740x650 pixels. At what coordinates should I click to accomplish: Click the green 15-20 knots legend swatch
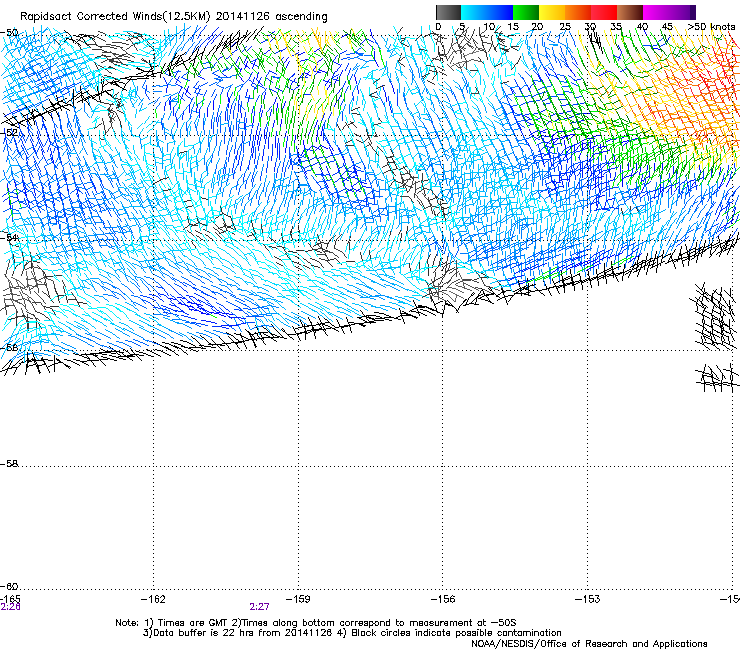coord(526,12)
